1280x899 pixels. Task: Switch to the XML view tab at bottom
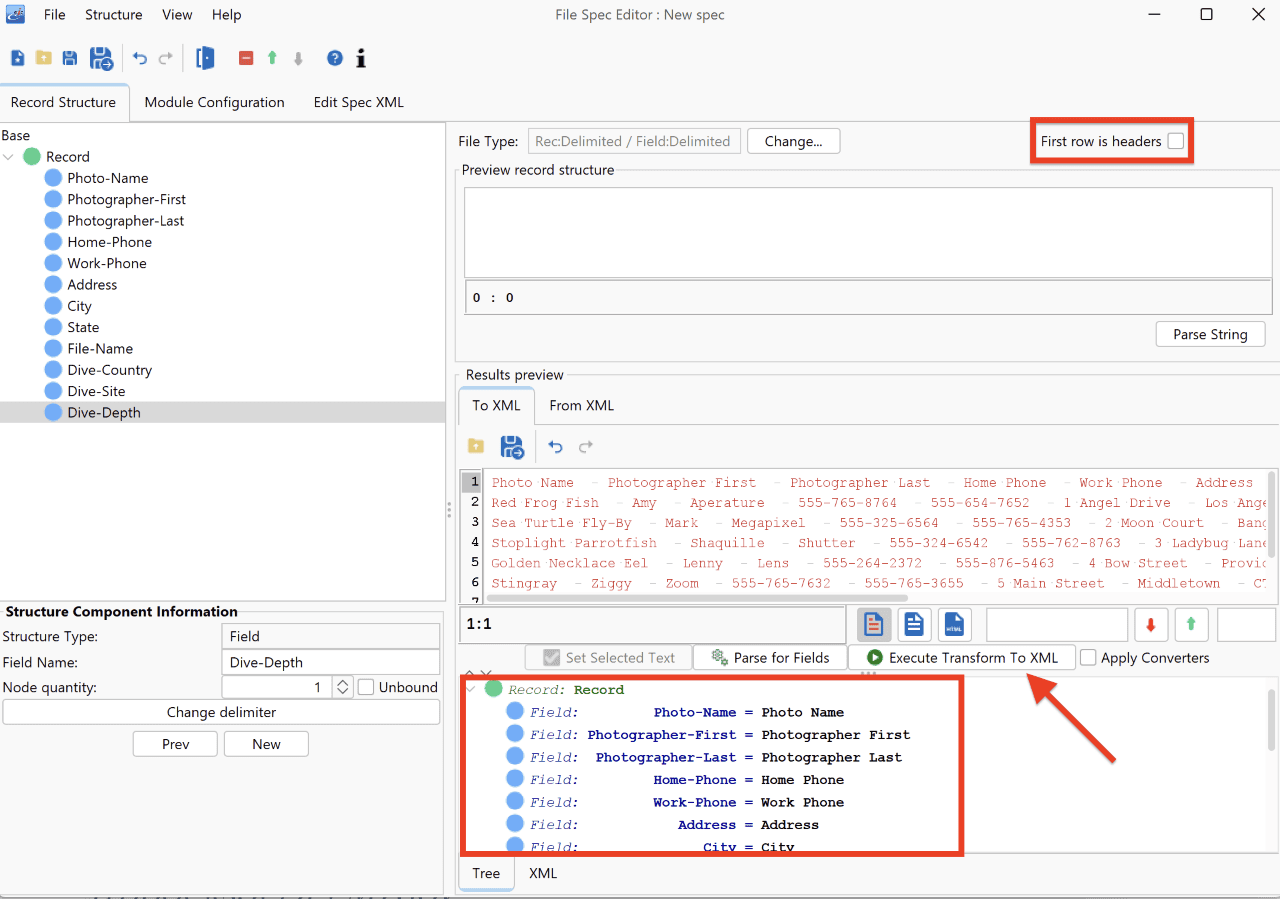[543, 873]
